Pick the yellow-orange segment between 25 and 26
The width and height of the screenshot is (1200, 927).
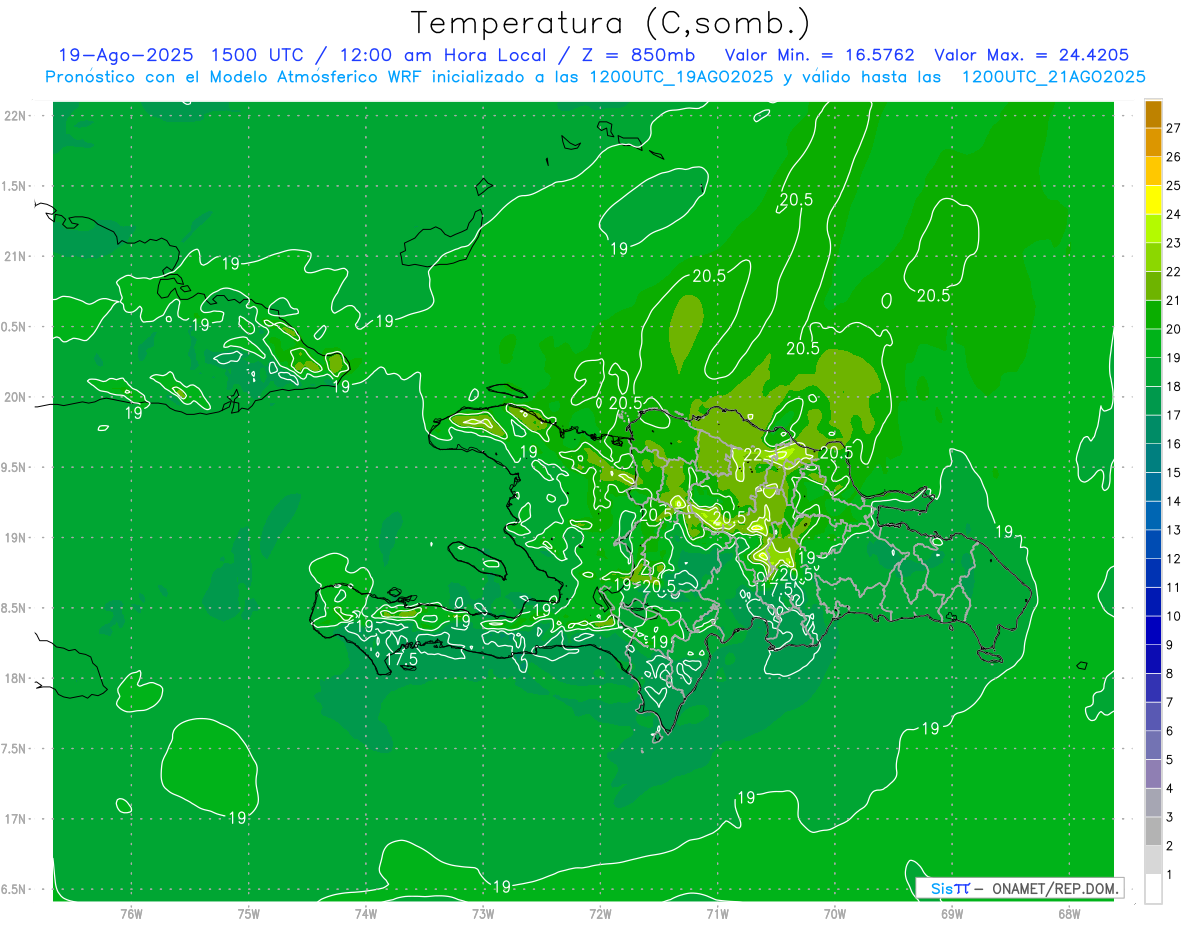[x=1153, y=171]
